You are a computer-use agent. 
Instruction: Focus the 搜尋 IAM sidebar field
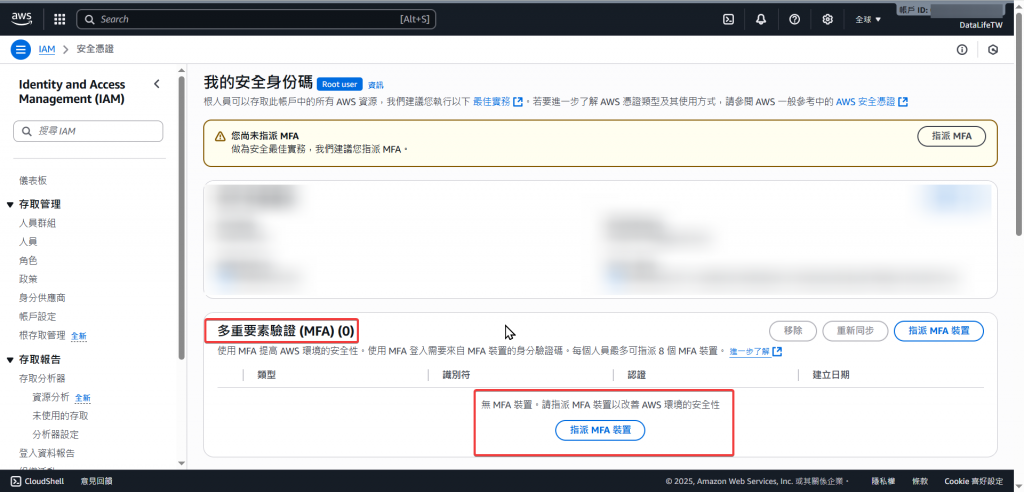point(88,131)
